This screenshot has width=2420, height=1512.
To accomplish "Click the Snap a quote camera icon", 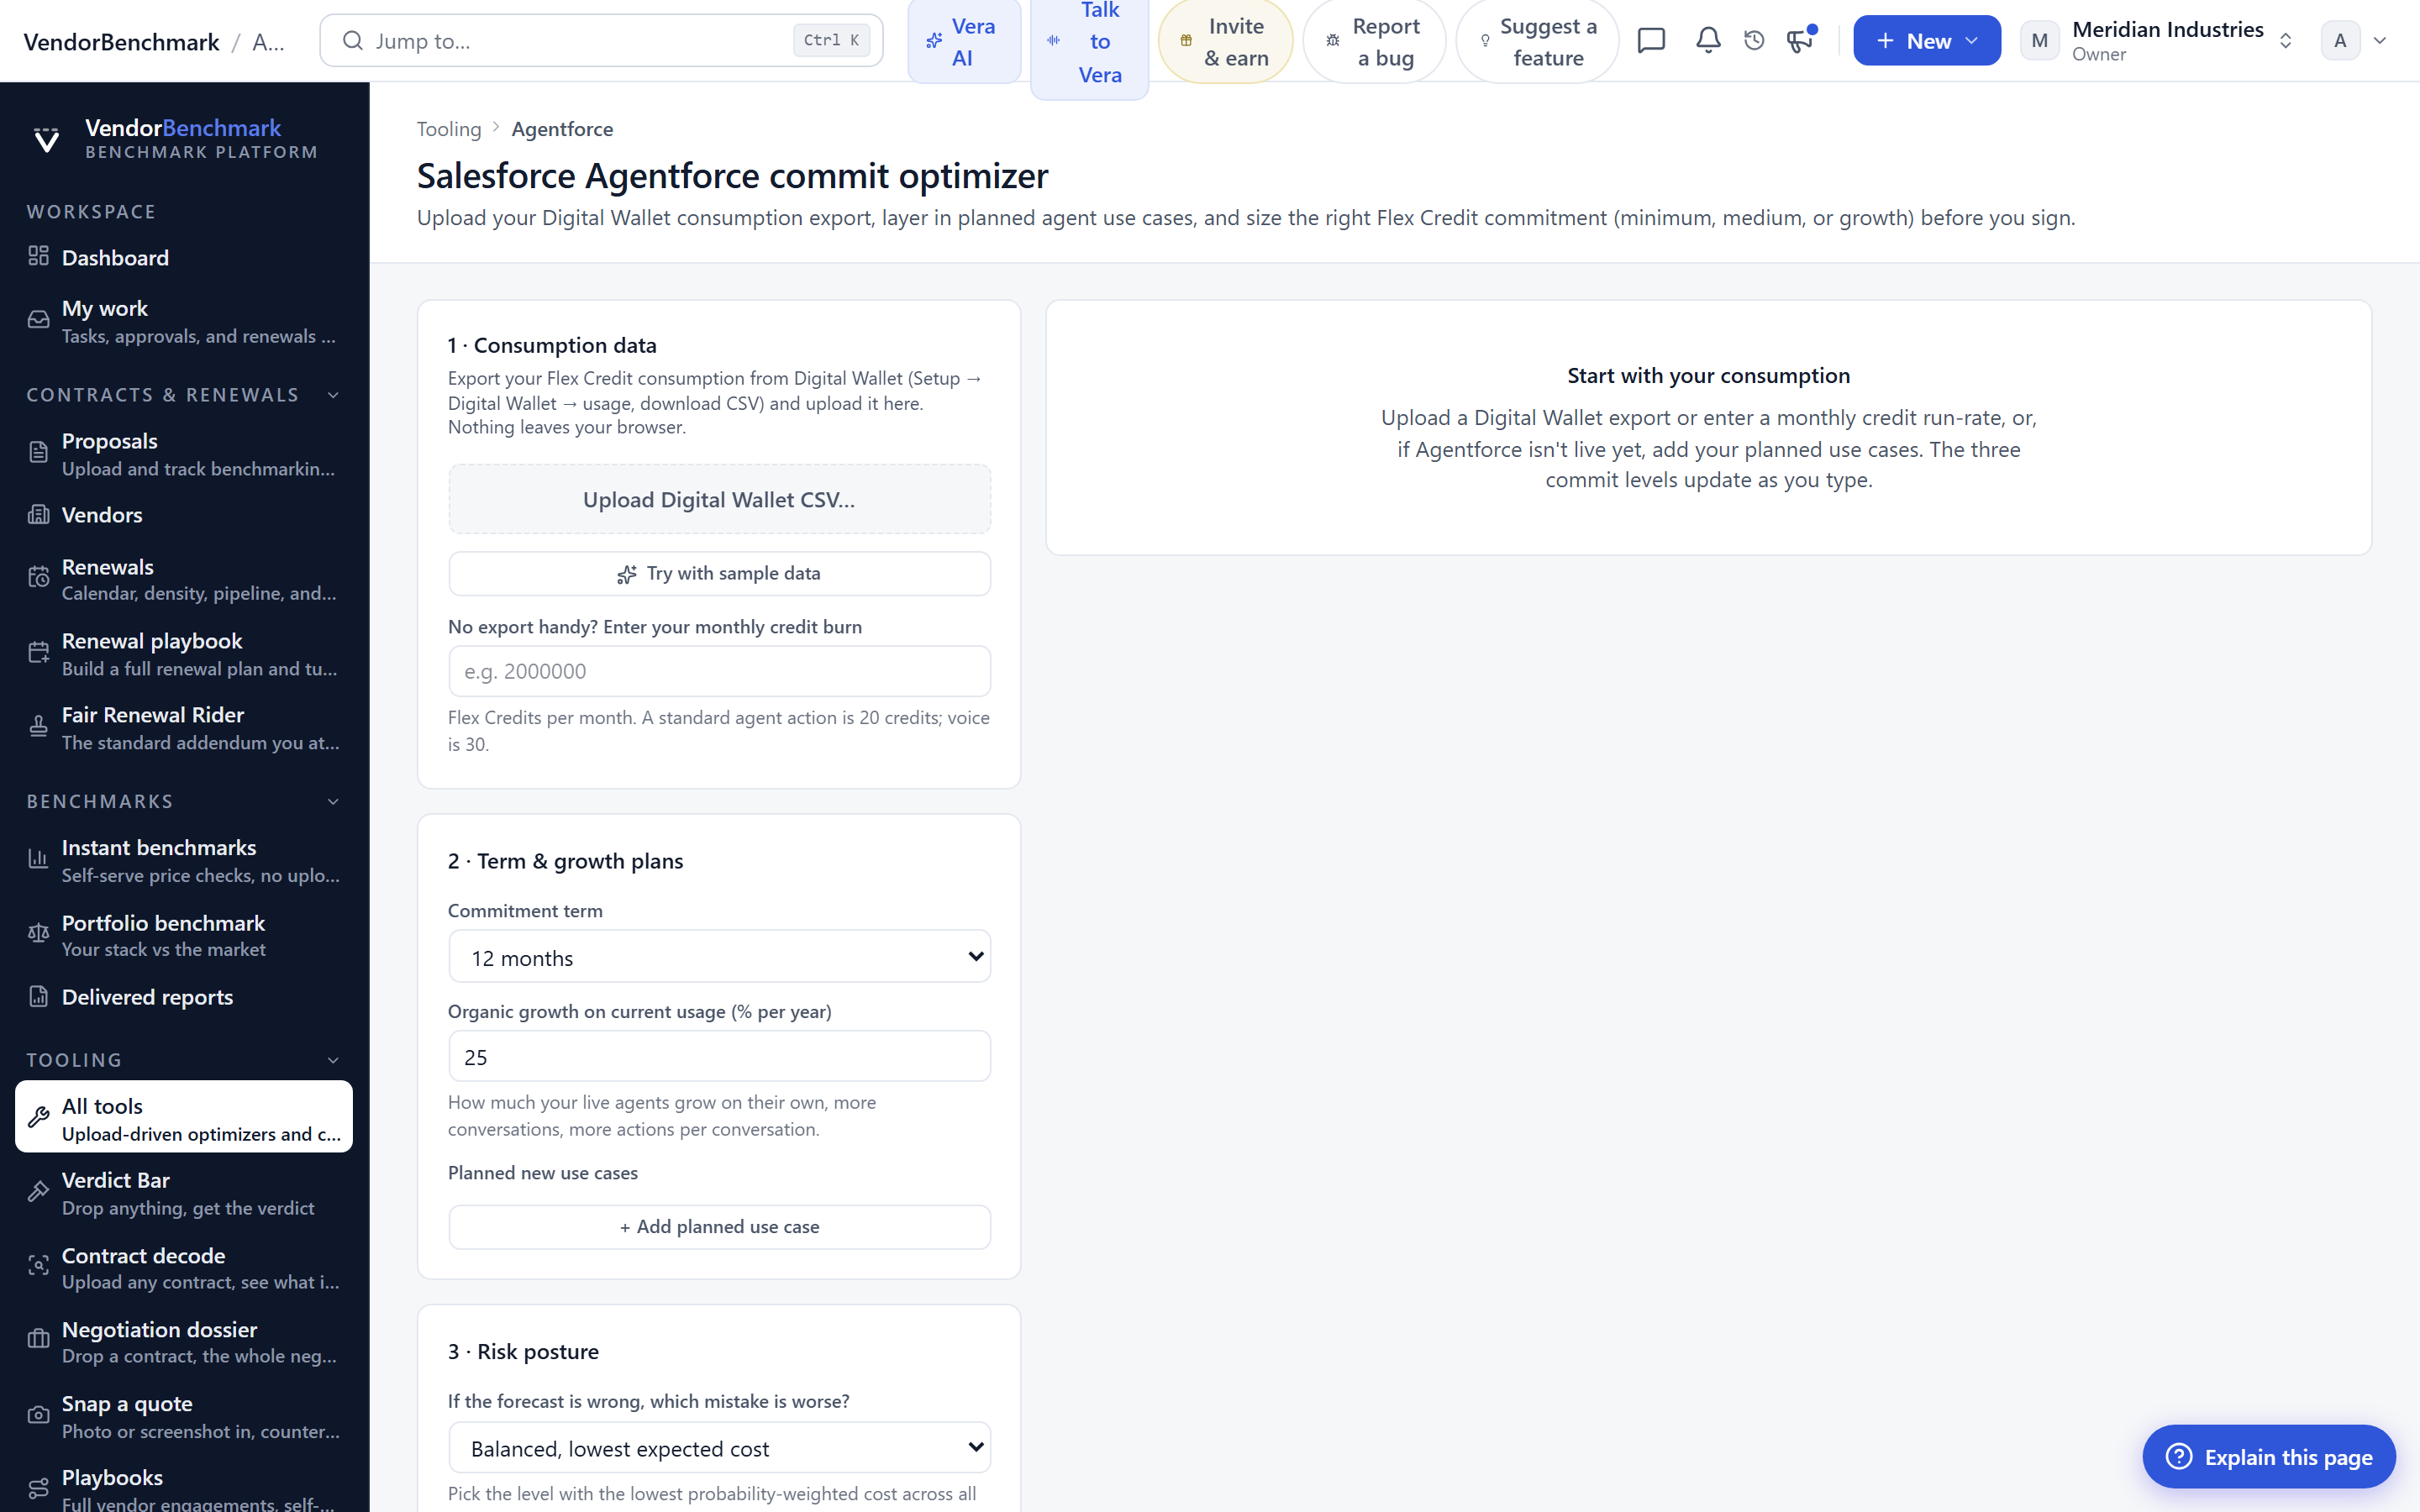I will click(x=38, y=1415).
